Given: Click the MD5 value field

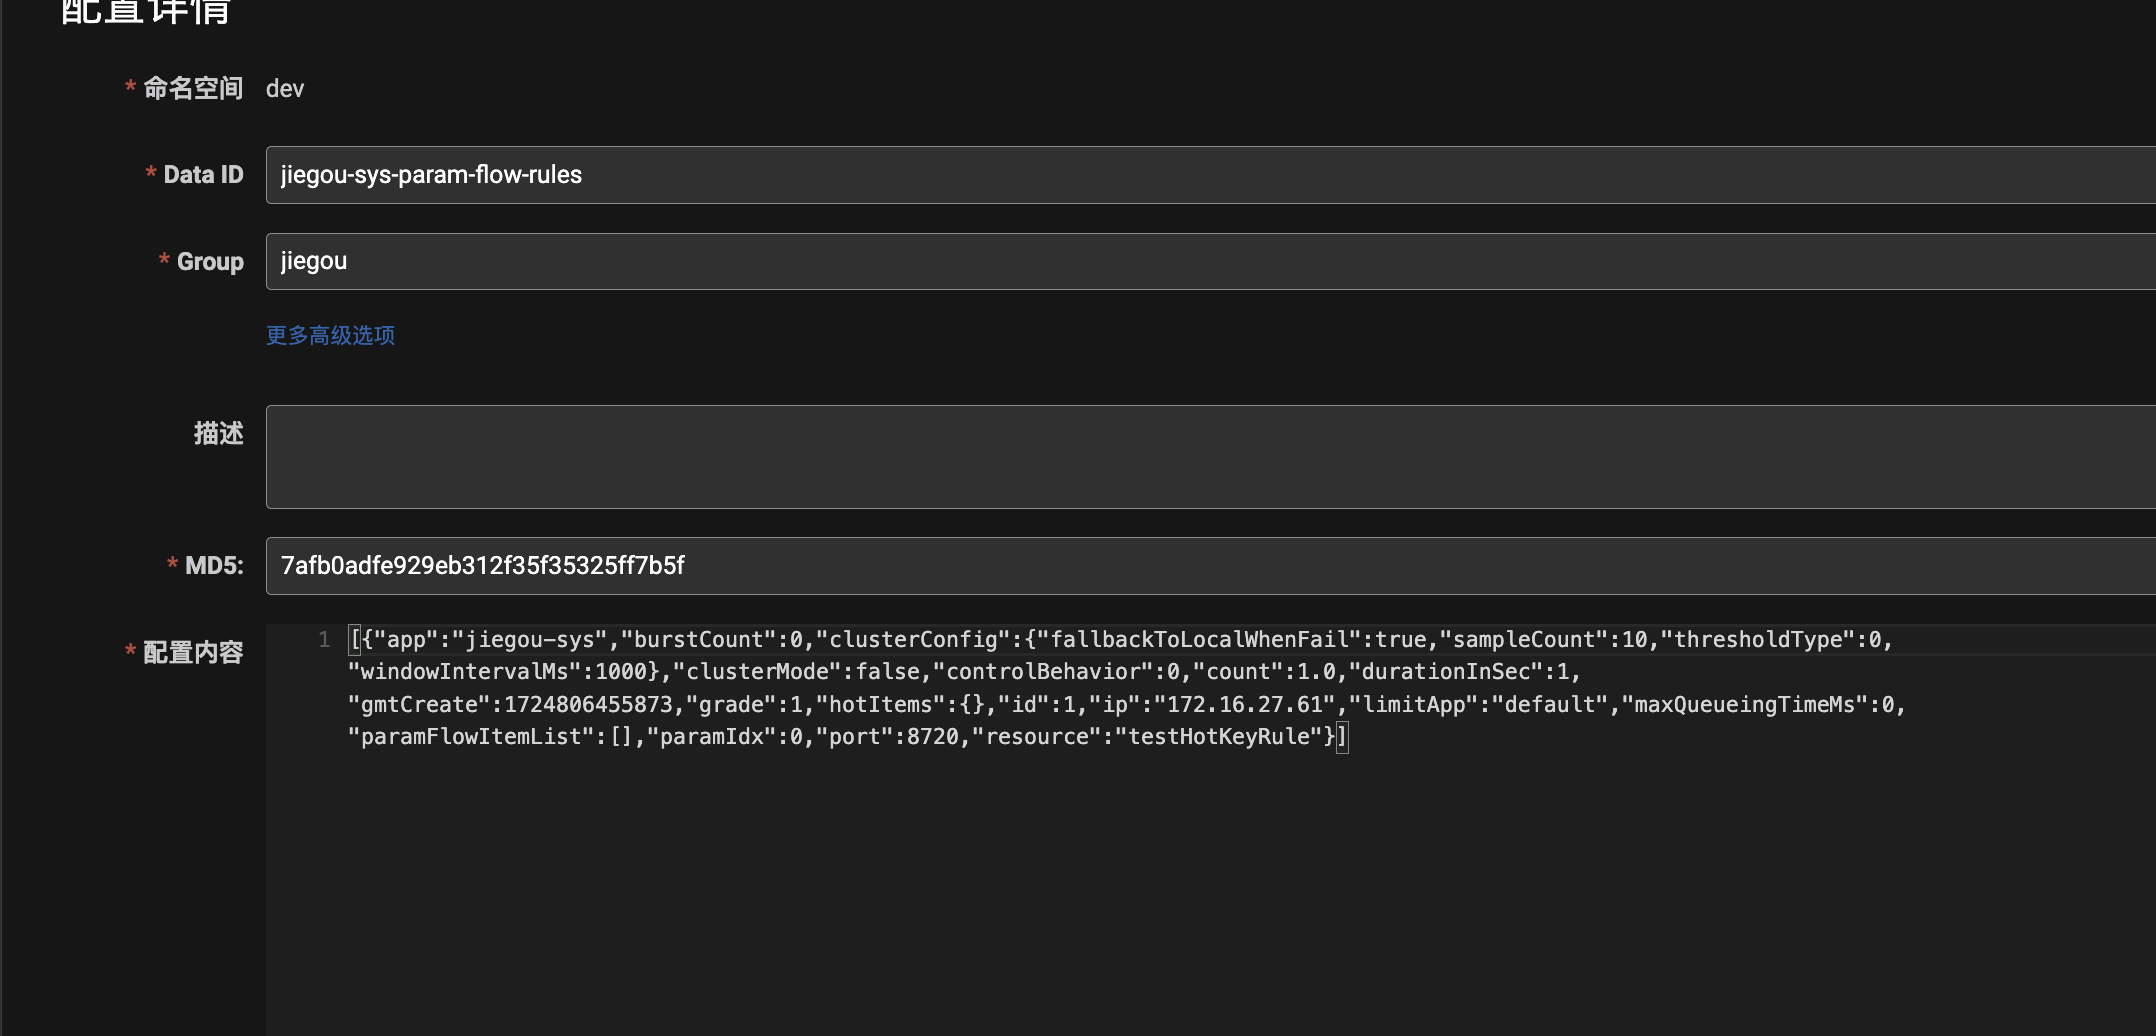Looking at the screenshot, I should click(1210, 566).
